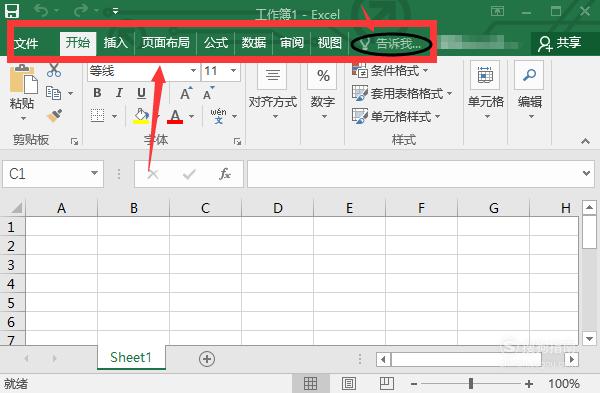
Task: Click the Name Box showing C1
Action: 47,174
